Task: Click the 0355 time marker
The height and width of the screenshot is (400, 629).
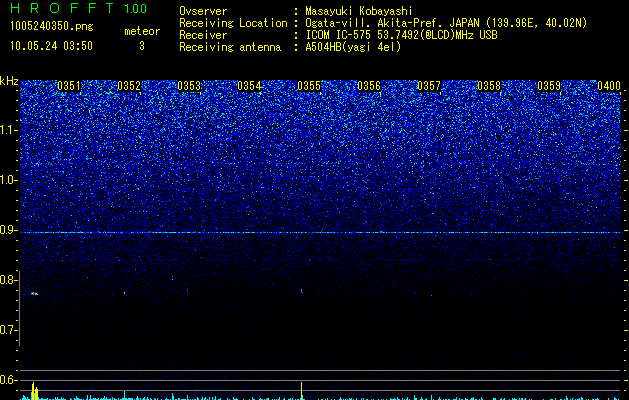Action: click(x=309, y=86)
